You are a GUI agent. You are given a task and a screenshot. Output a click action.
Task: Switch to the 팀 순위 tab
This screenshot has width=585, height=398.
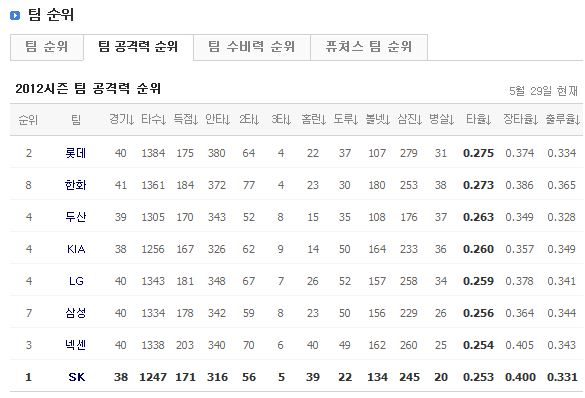[x=47, y=47]
